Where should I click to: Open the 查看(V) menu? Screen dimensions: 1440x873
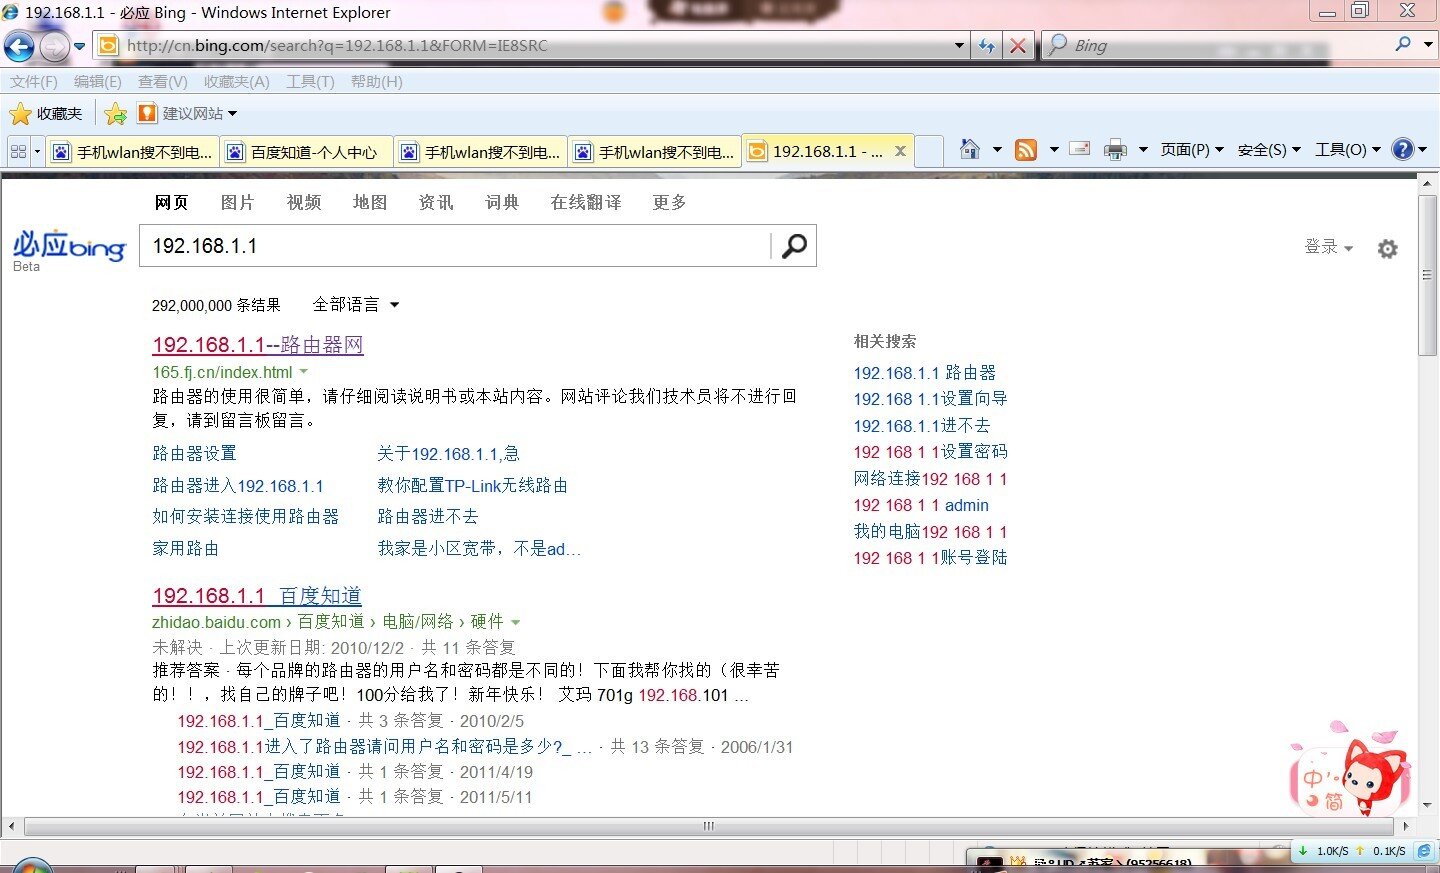point(163,82)
